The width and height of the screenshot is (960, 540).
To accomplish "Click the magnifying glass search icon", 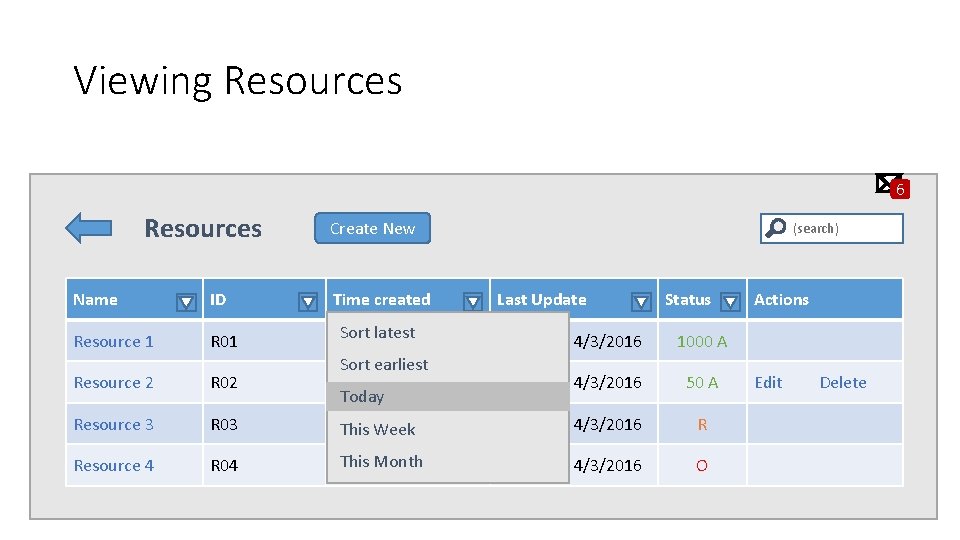I will tap(775, 229).
